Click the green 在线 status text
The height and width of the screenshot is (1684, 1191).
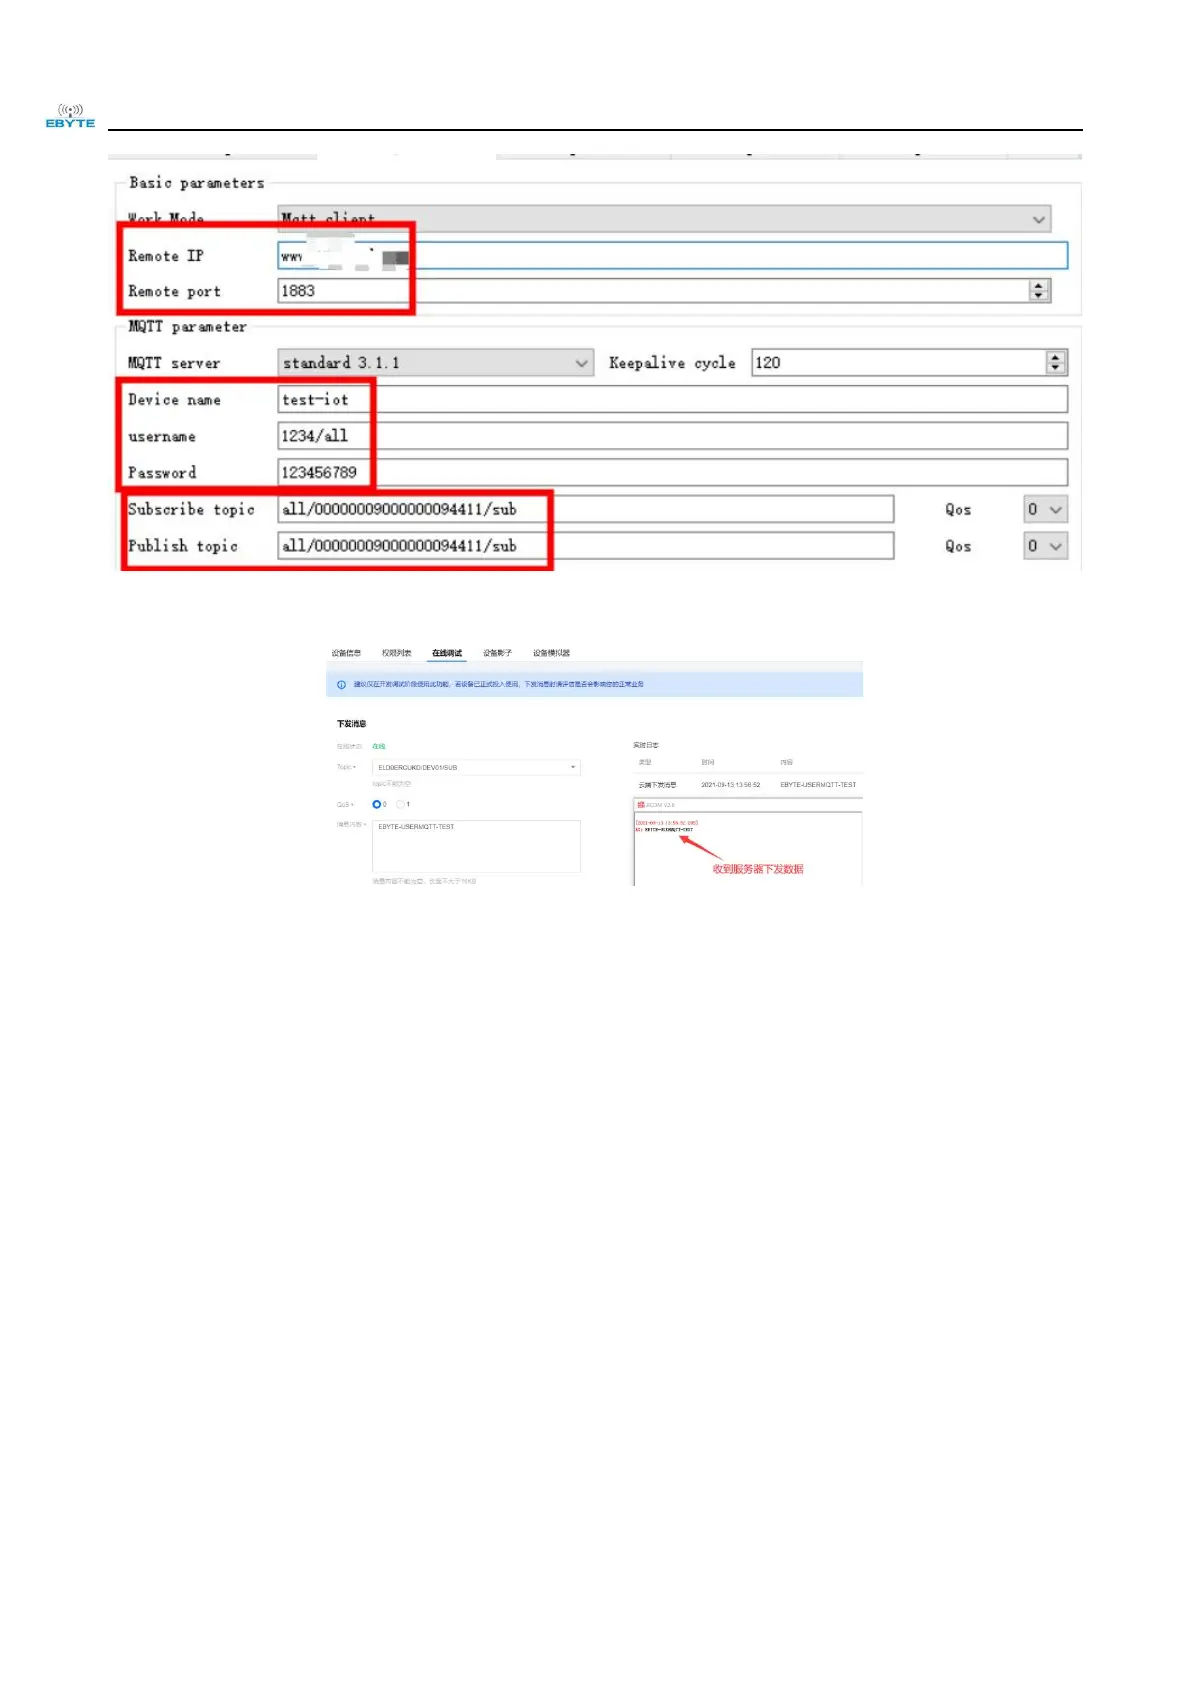point(379,747)
